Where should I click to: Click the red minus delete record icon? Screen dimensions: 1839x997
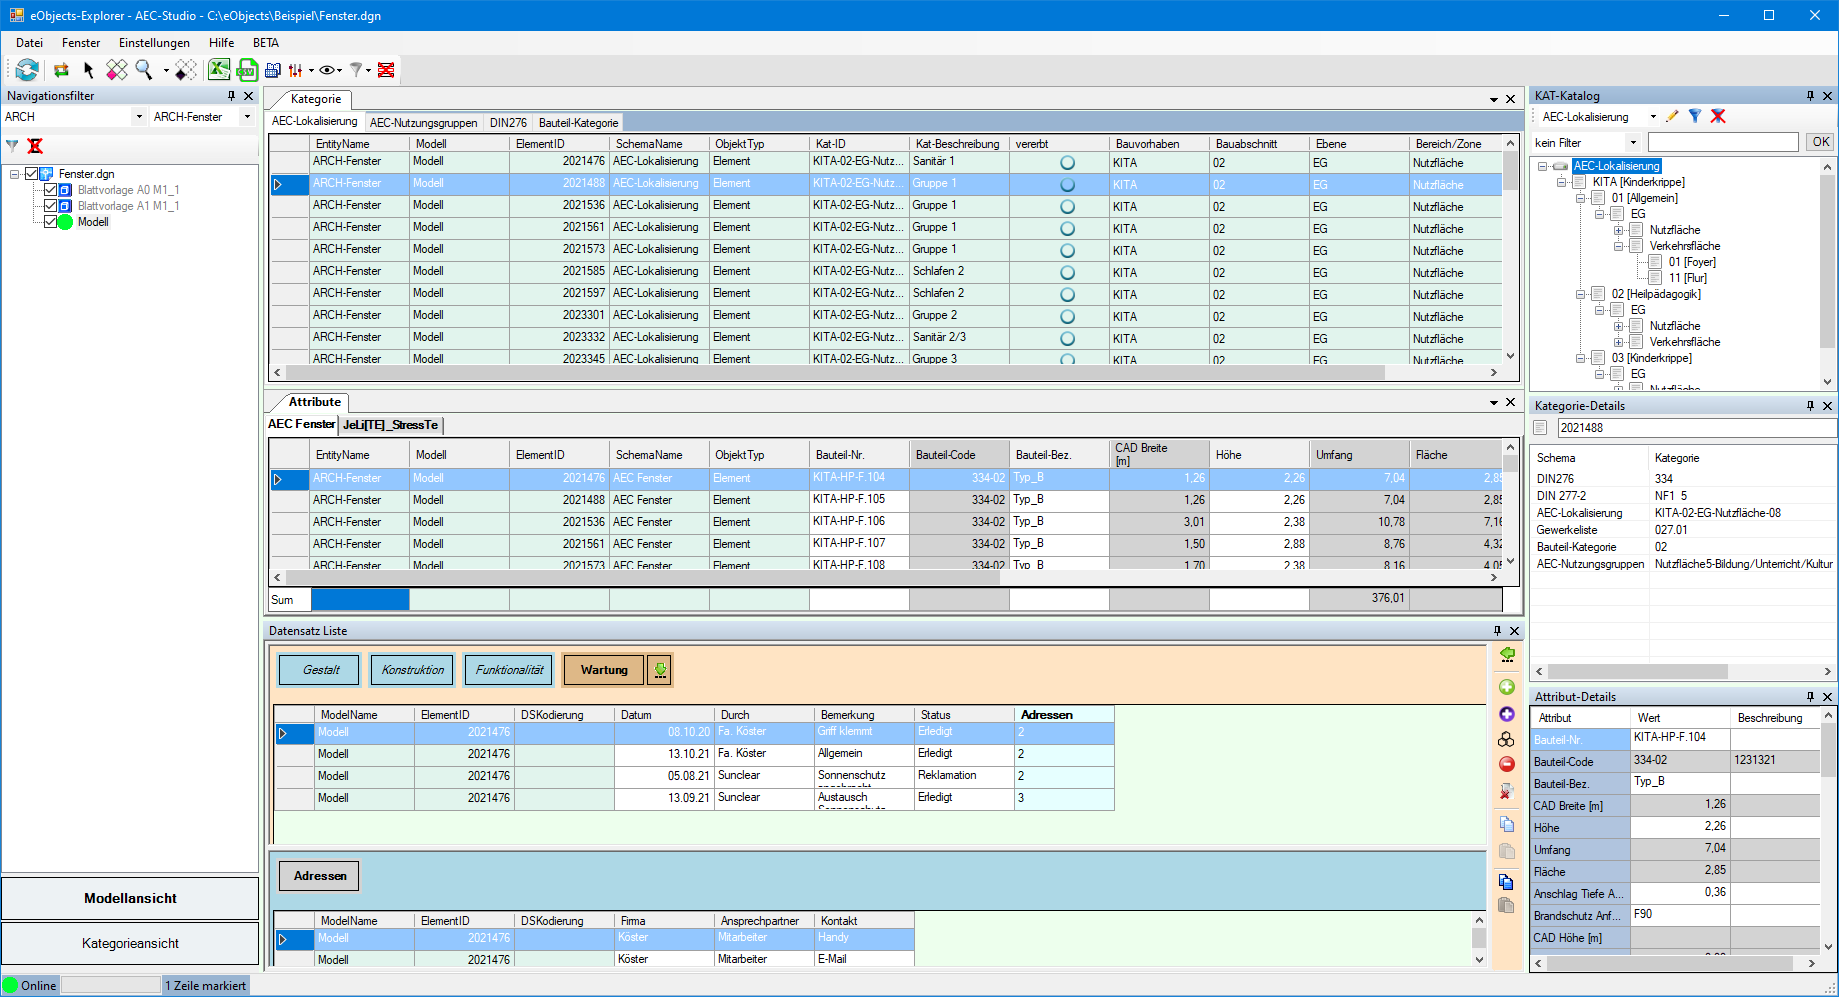(1507, 764)
